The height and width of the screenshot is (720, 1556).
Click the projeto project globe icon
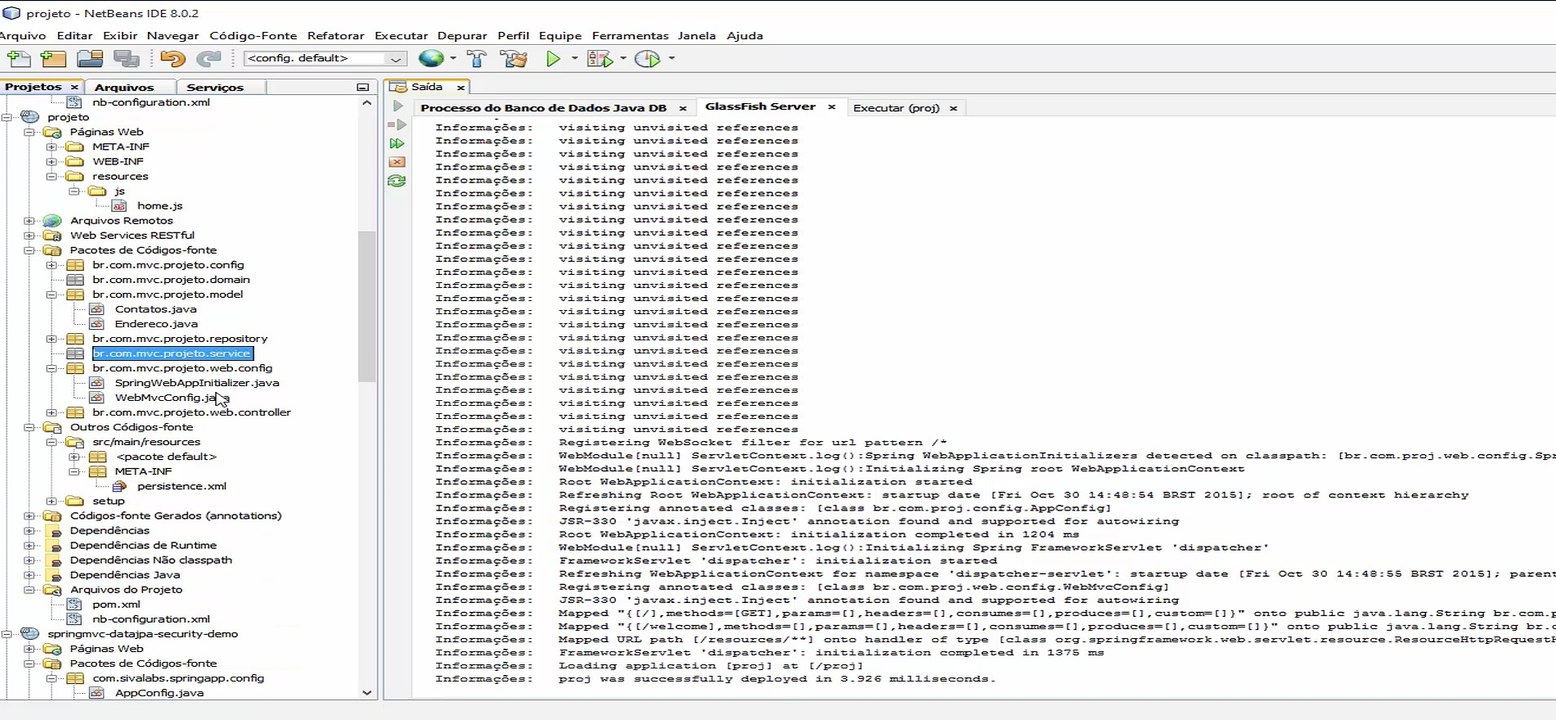(x=30, y=117)
